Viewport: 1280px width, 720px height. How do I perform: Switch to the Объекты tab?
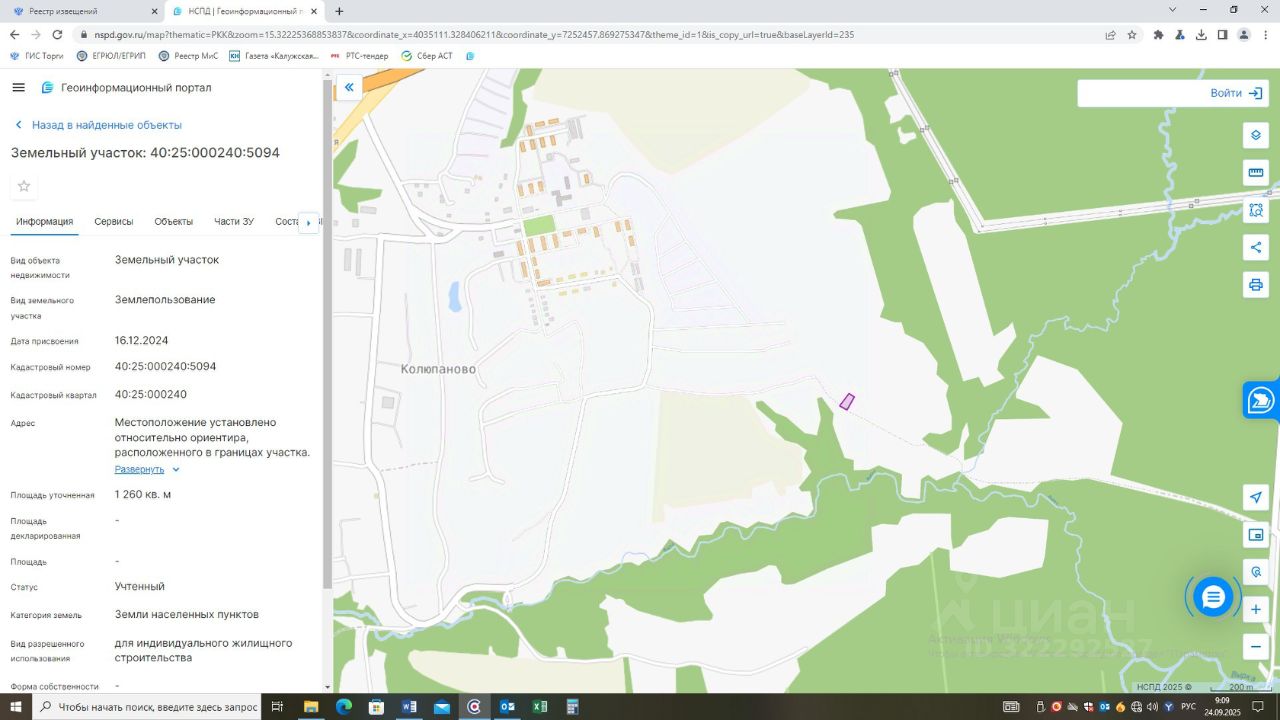174,221
